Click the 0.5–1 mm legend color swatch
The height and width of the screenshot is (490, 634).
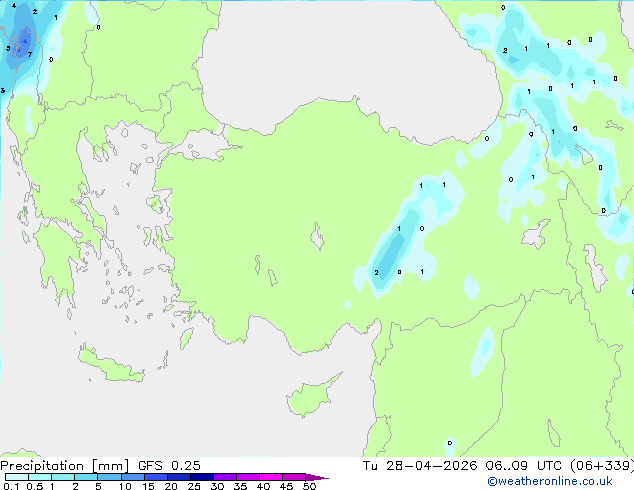point(40,477)
